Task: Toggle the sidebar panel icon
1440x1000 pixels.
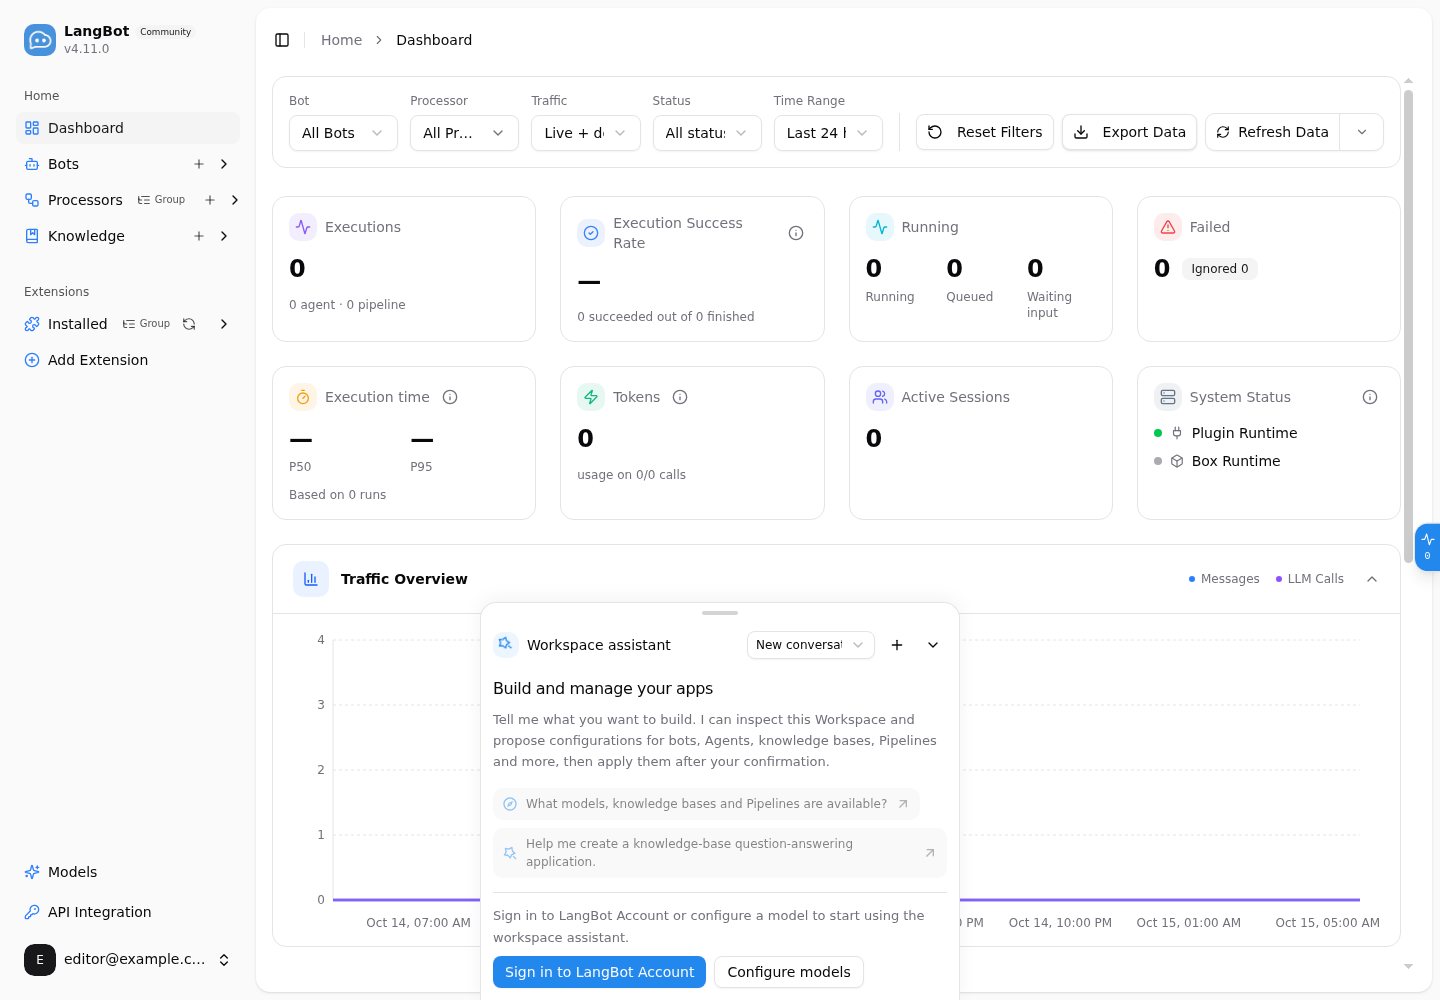Action: click(282, 40)
